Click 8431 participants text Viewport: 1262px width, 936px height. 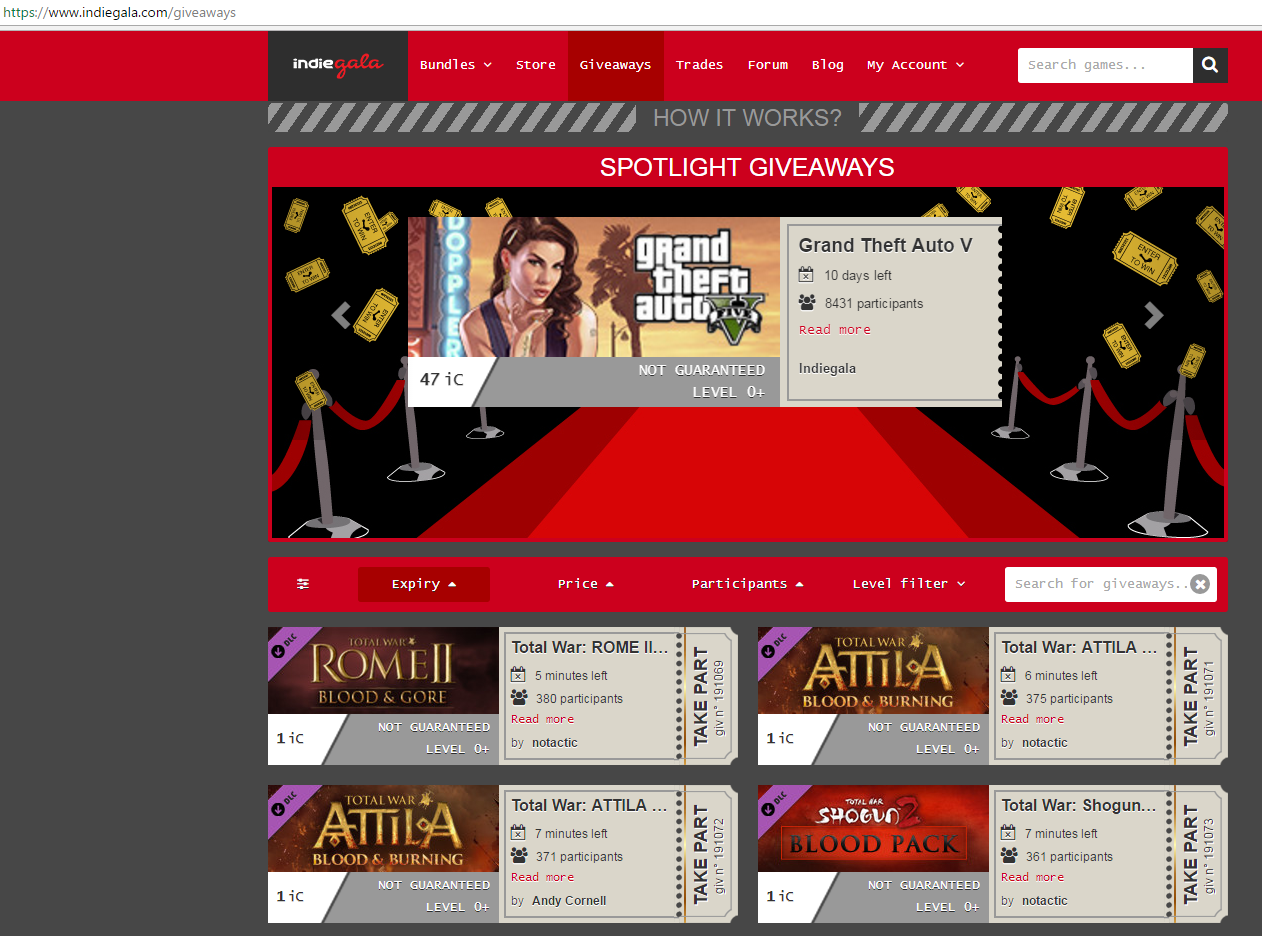point(874,303)
